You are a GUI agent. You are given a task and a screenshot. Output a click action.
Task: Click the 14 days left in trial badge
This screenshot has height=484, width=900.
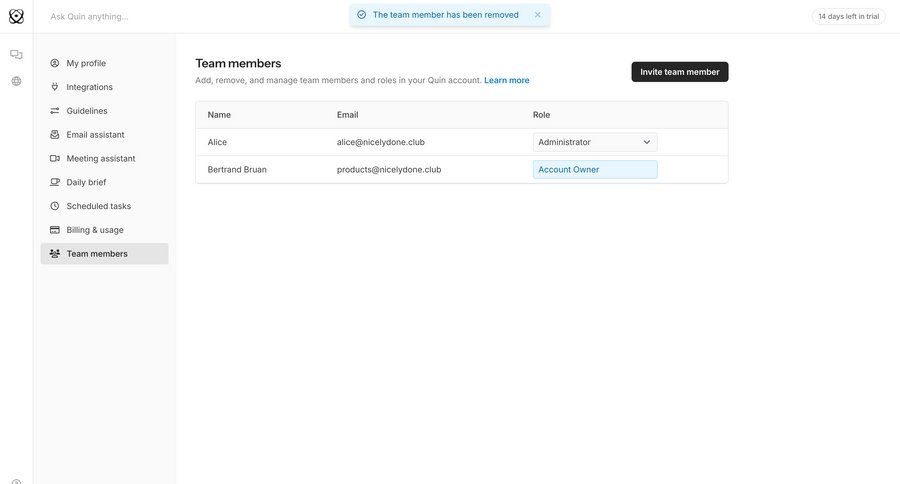click(848, 16)
